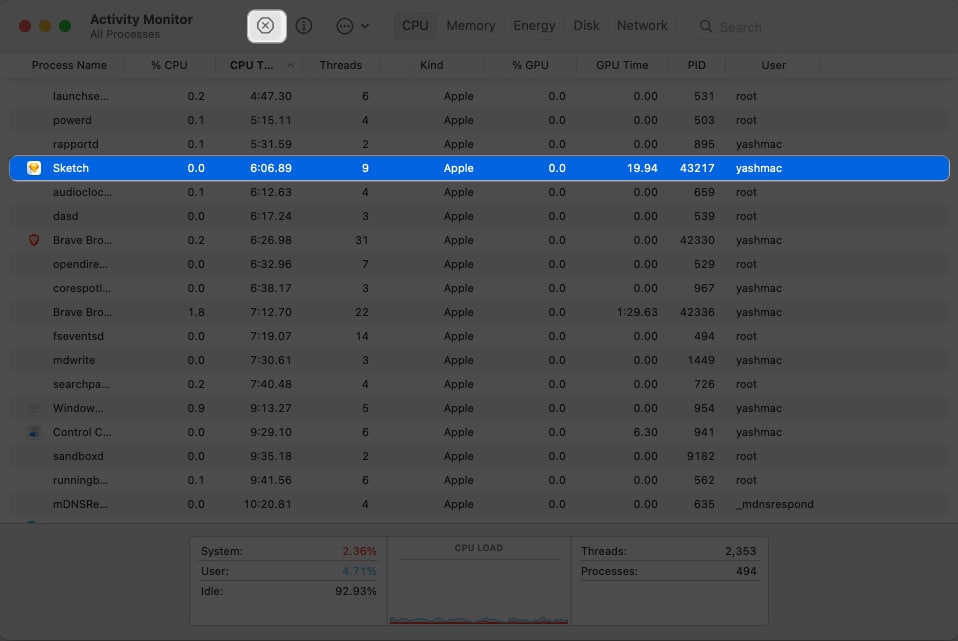Switch to the Network tab
The height and width of the screenshot is (641, 958).
642,26
